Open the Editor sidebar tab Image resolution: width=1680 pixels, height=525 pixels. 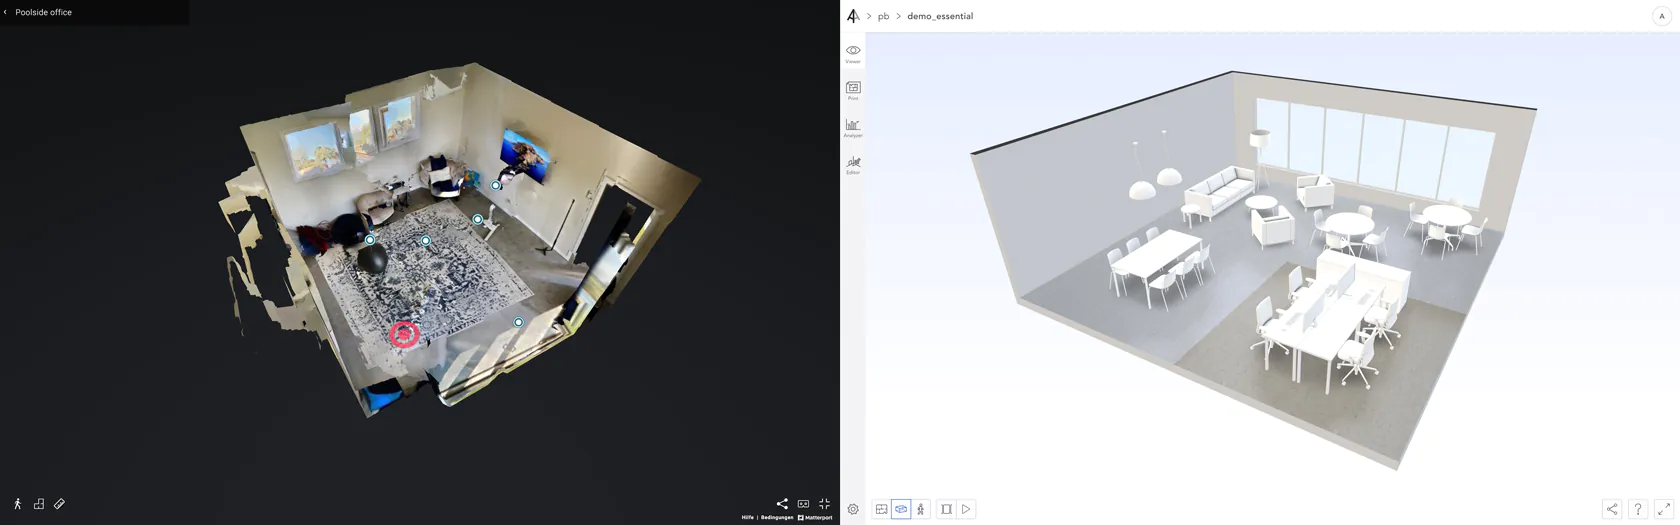(853, 164)
